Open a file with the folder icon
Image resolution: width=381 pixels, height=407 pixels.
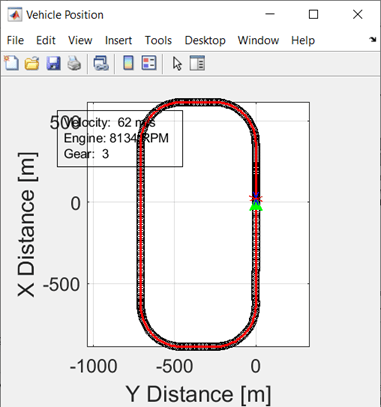click(32, 63)
